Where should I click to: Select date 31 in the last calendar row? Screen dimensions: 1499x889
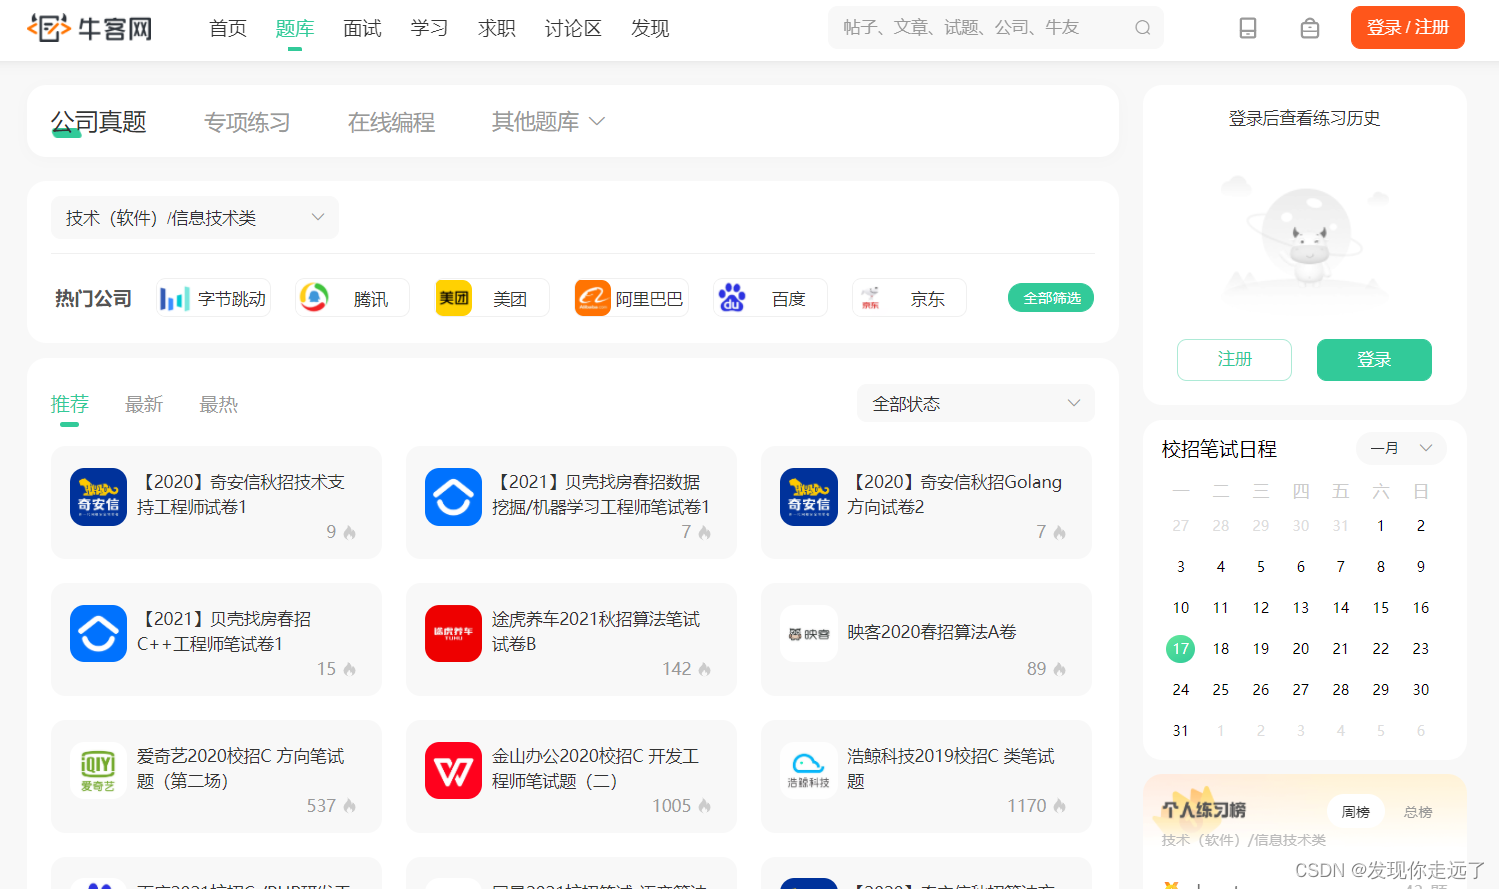[1181, 731]
